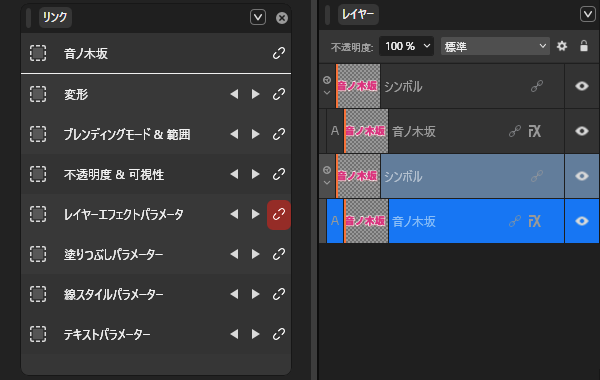Image resolution: width=600 pixels, height=380 pixels.
Task: Toggle the link icon for 塗りつぶしパラメーター
Action: click(x=279, y=254)
